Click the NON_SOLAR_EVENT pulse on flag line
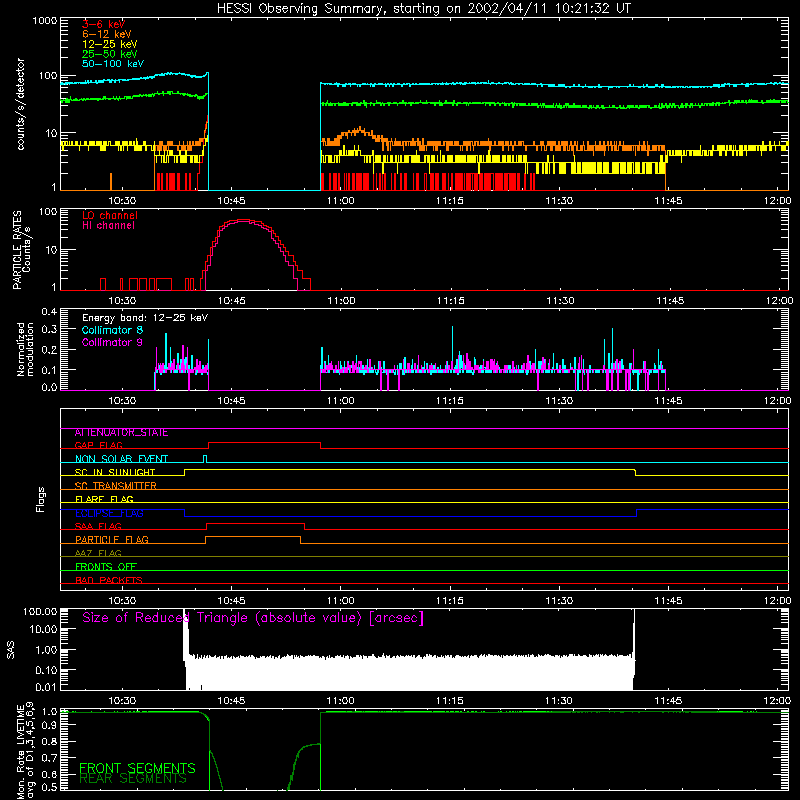Viewport: 800px width, 800px height. [205, 458]
